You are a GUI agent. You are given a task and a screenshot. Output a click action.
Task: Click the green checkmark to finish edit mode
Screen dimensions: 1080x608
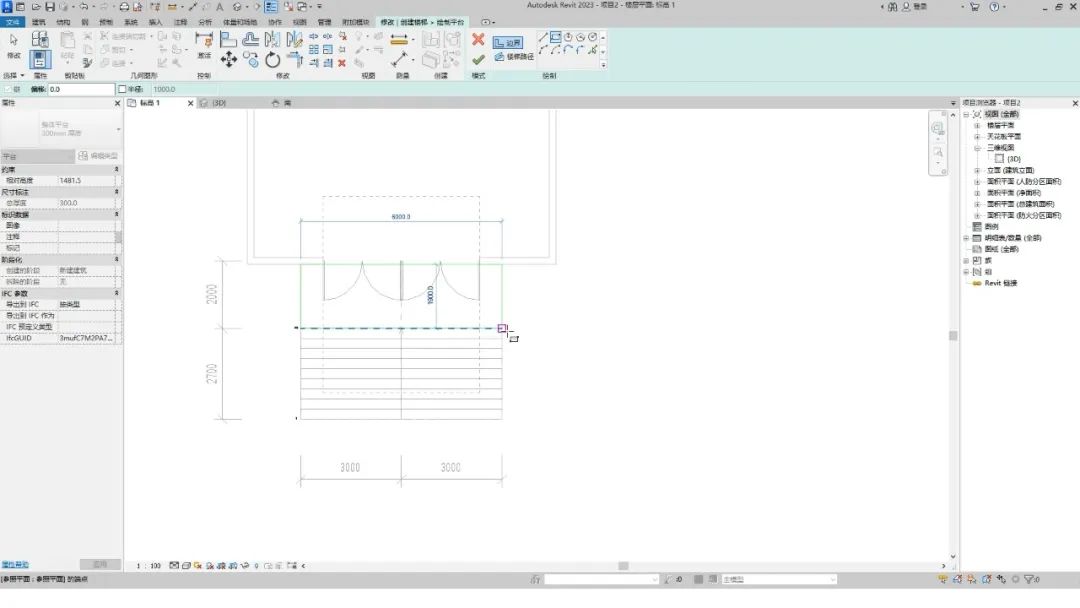coord(478,60)
